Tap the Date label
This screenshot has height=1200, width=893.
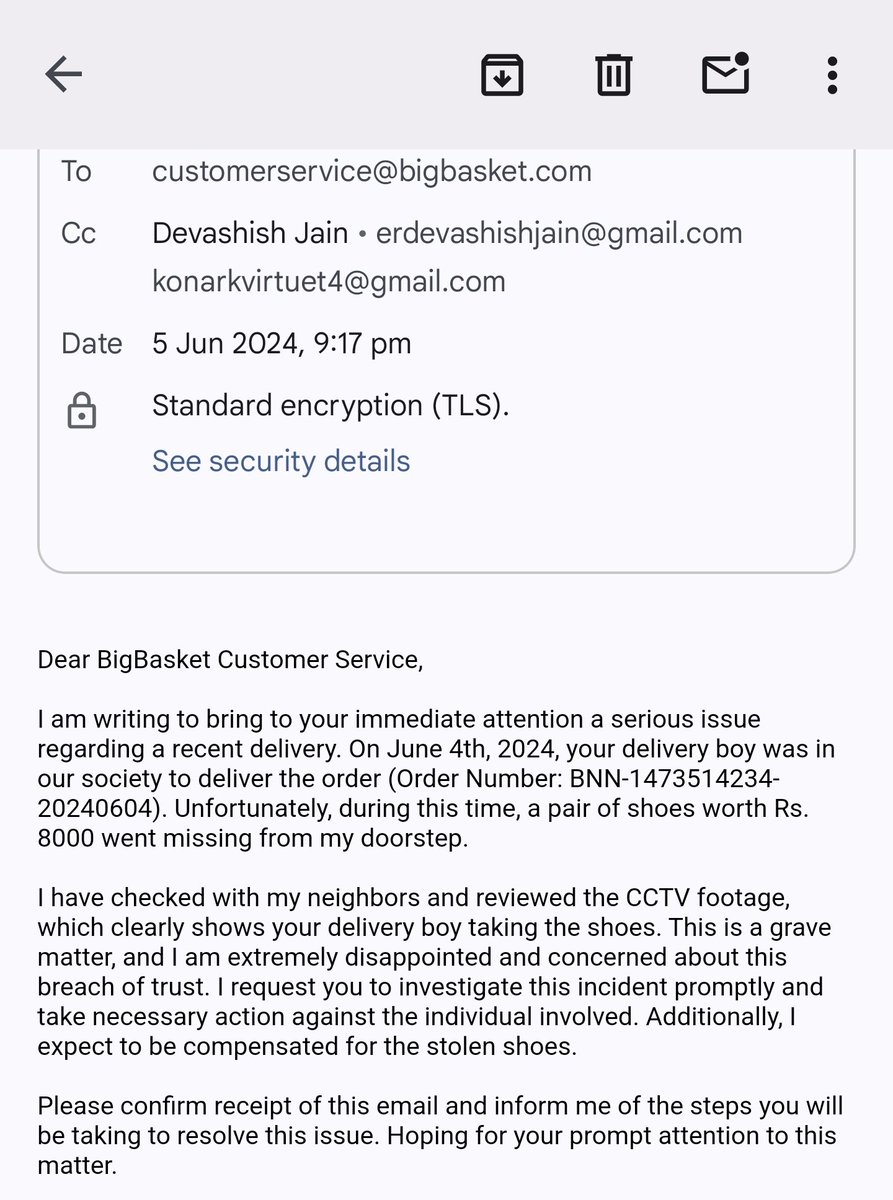point(91,343)
